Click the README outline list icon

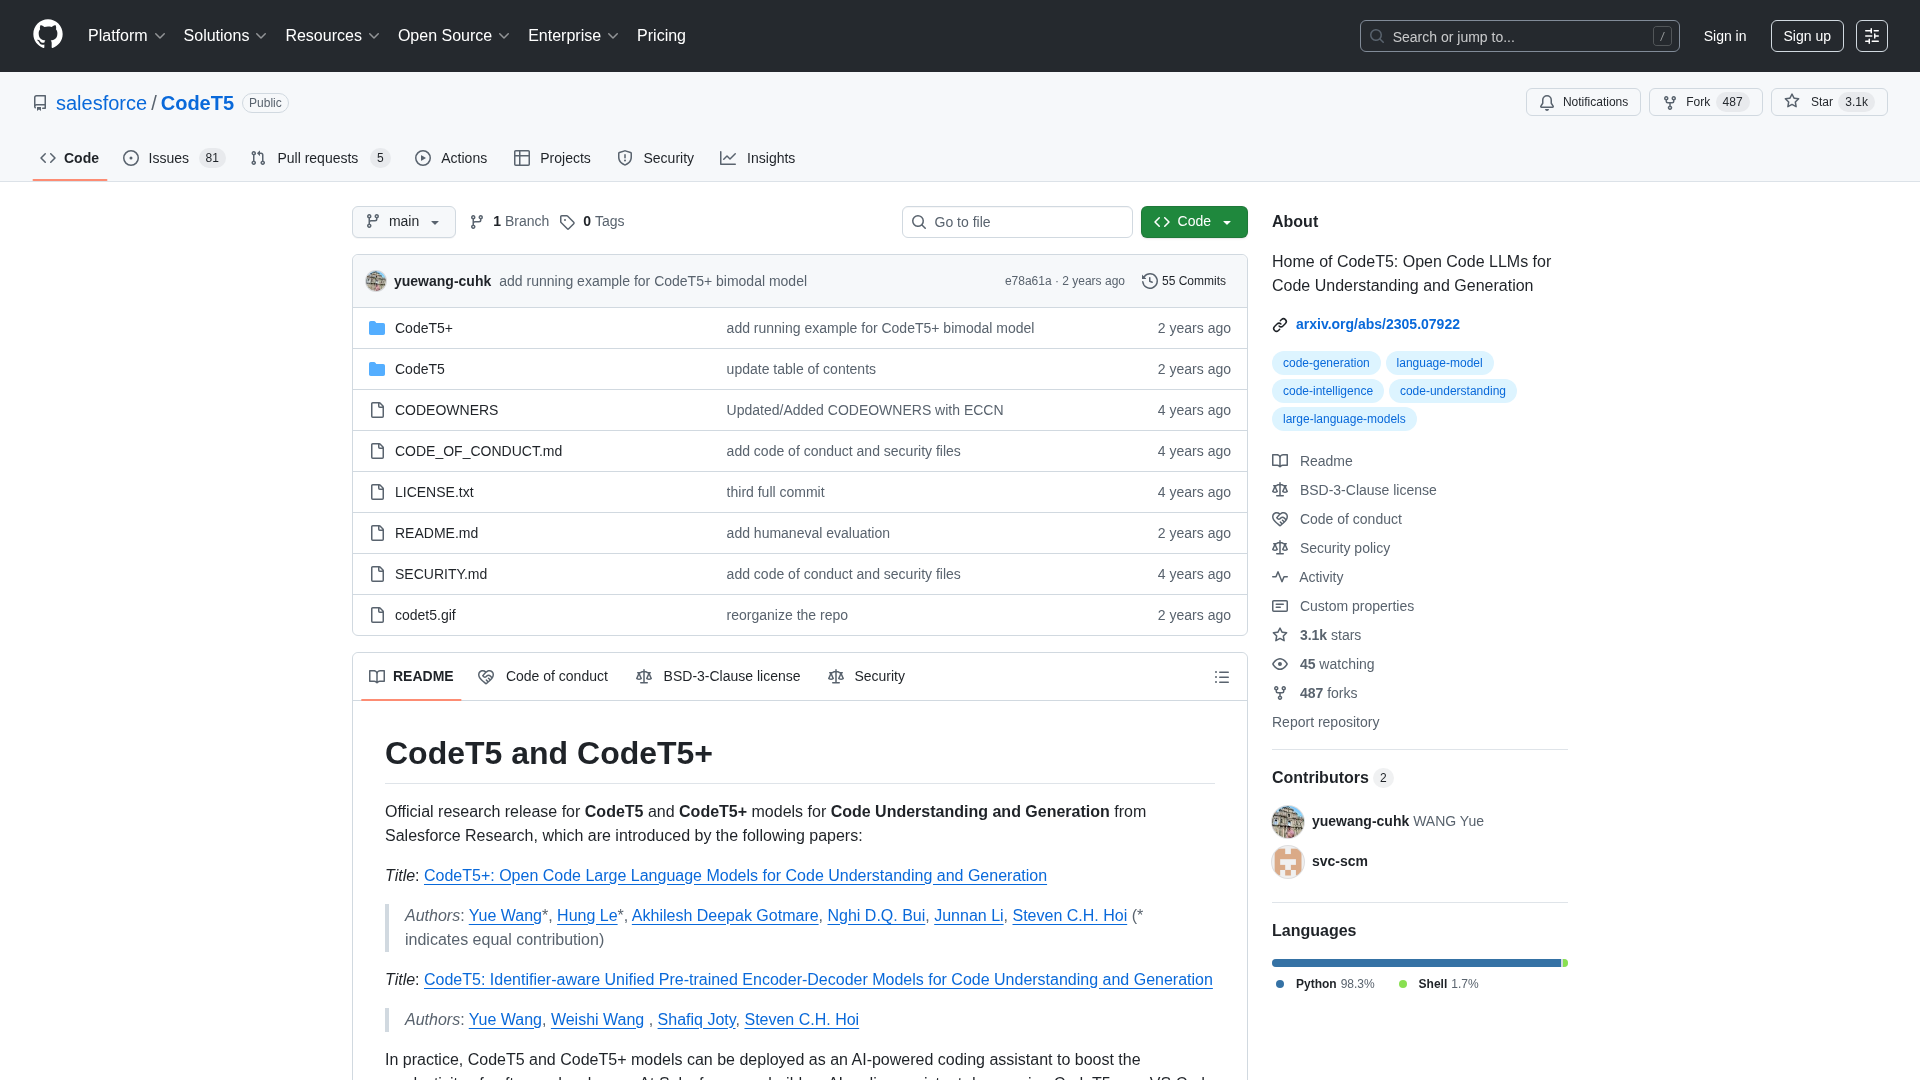tap(1222, 677)
